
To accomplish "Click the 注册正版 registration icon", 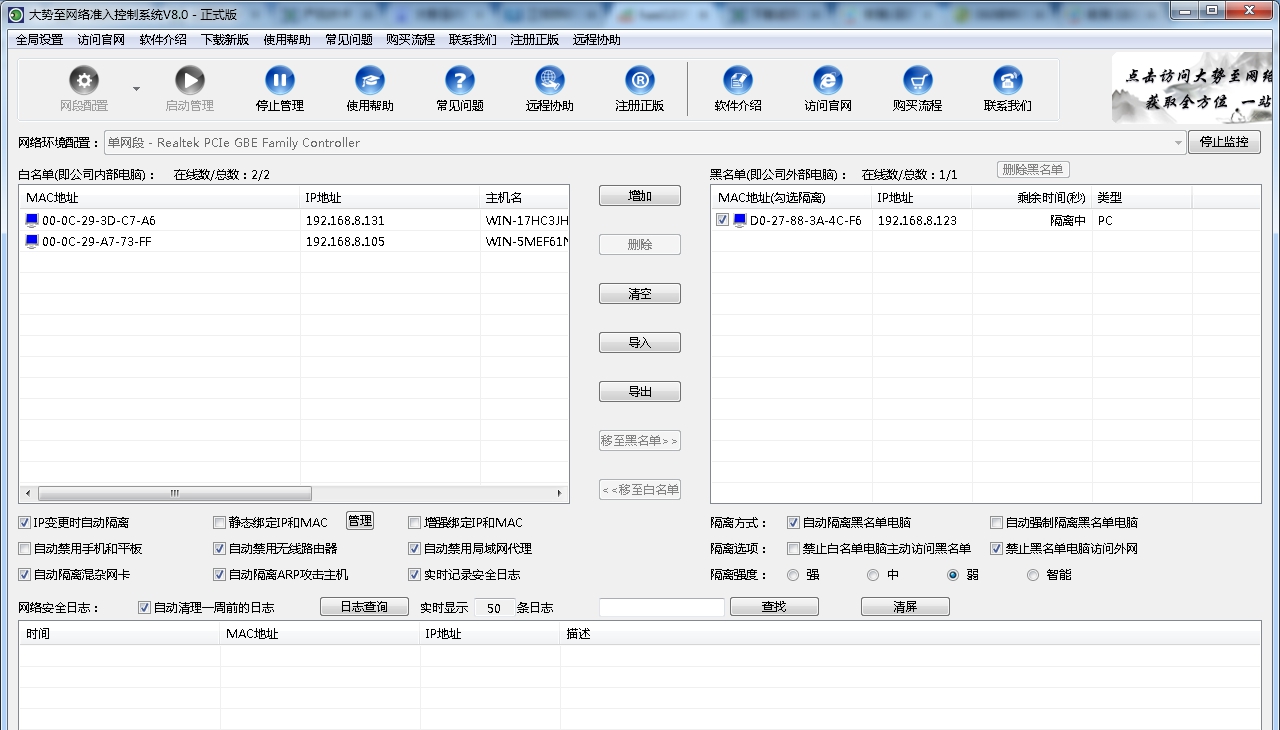I will (639, 80).
